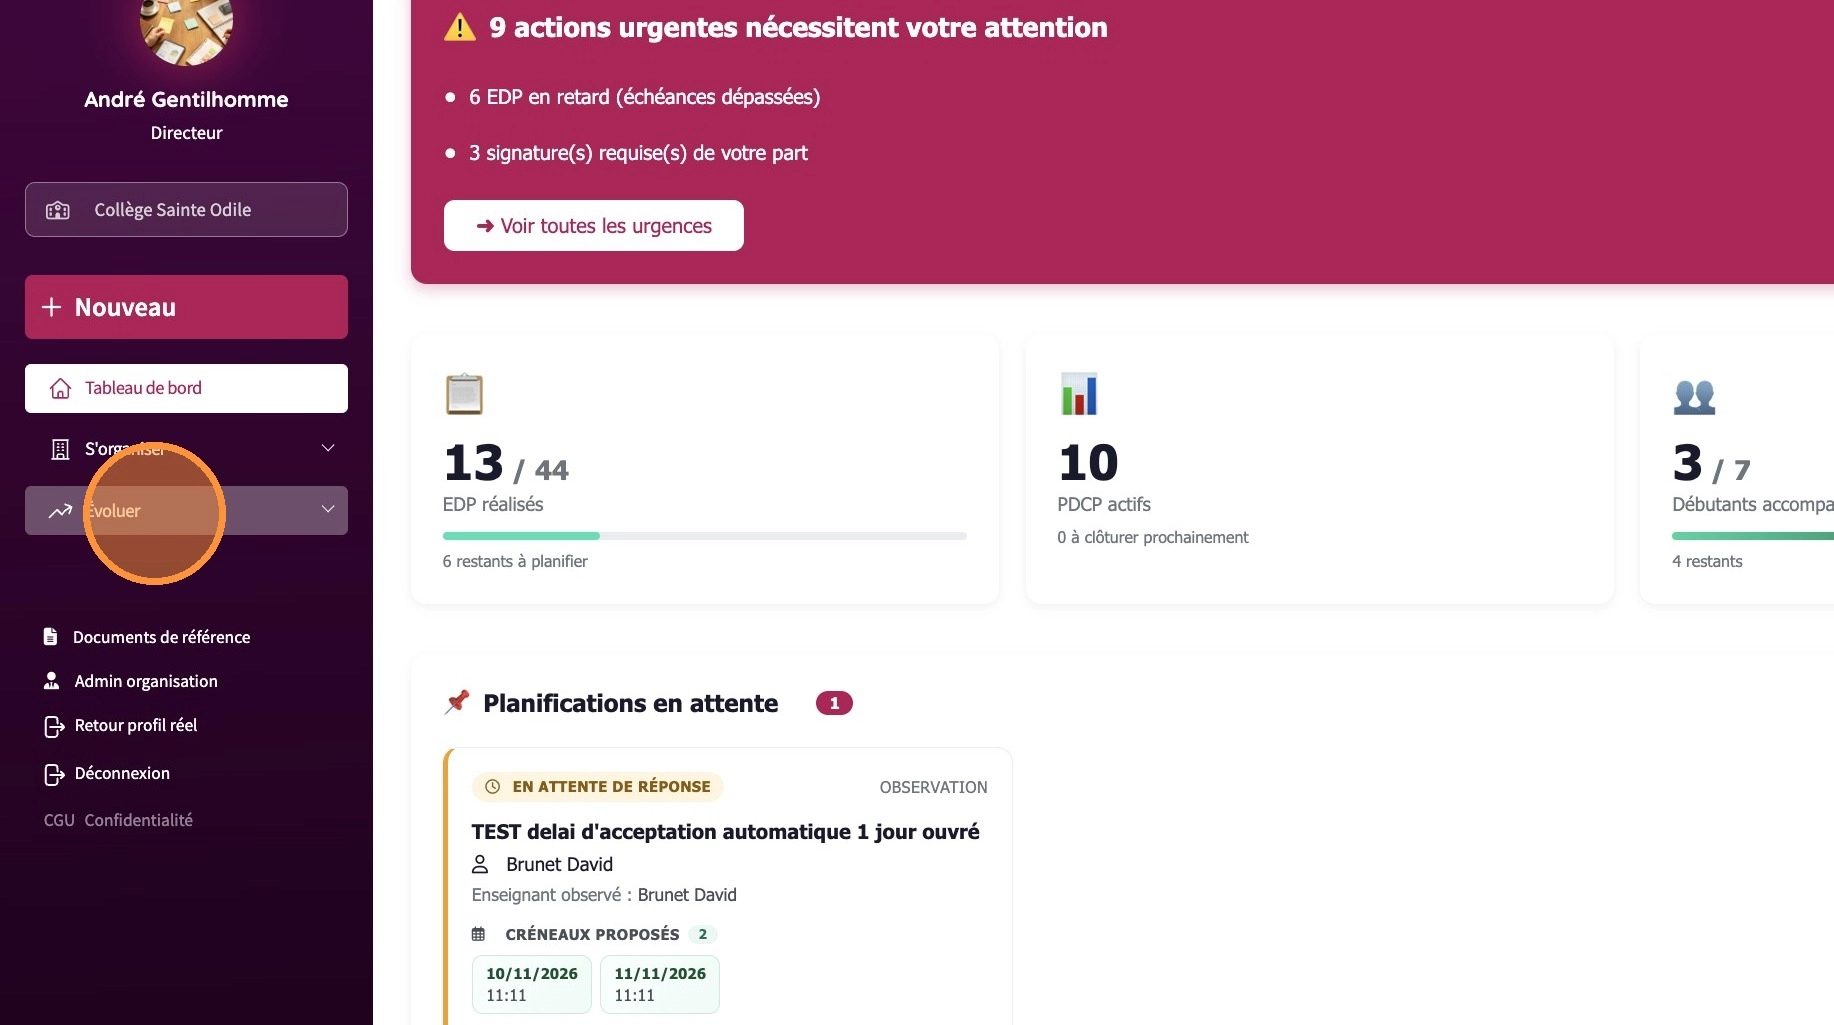Click the warning triangle icon in urgent banner

tap(459, 27)
